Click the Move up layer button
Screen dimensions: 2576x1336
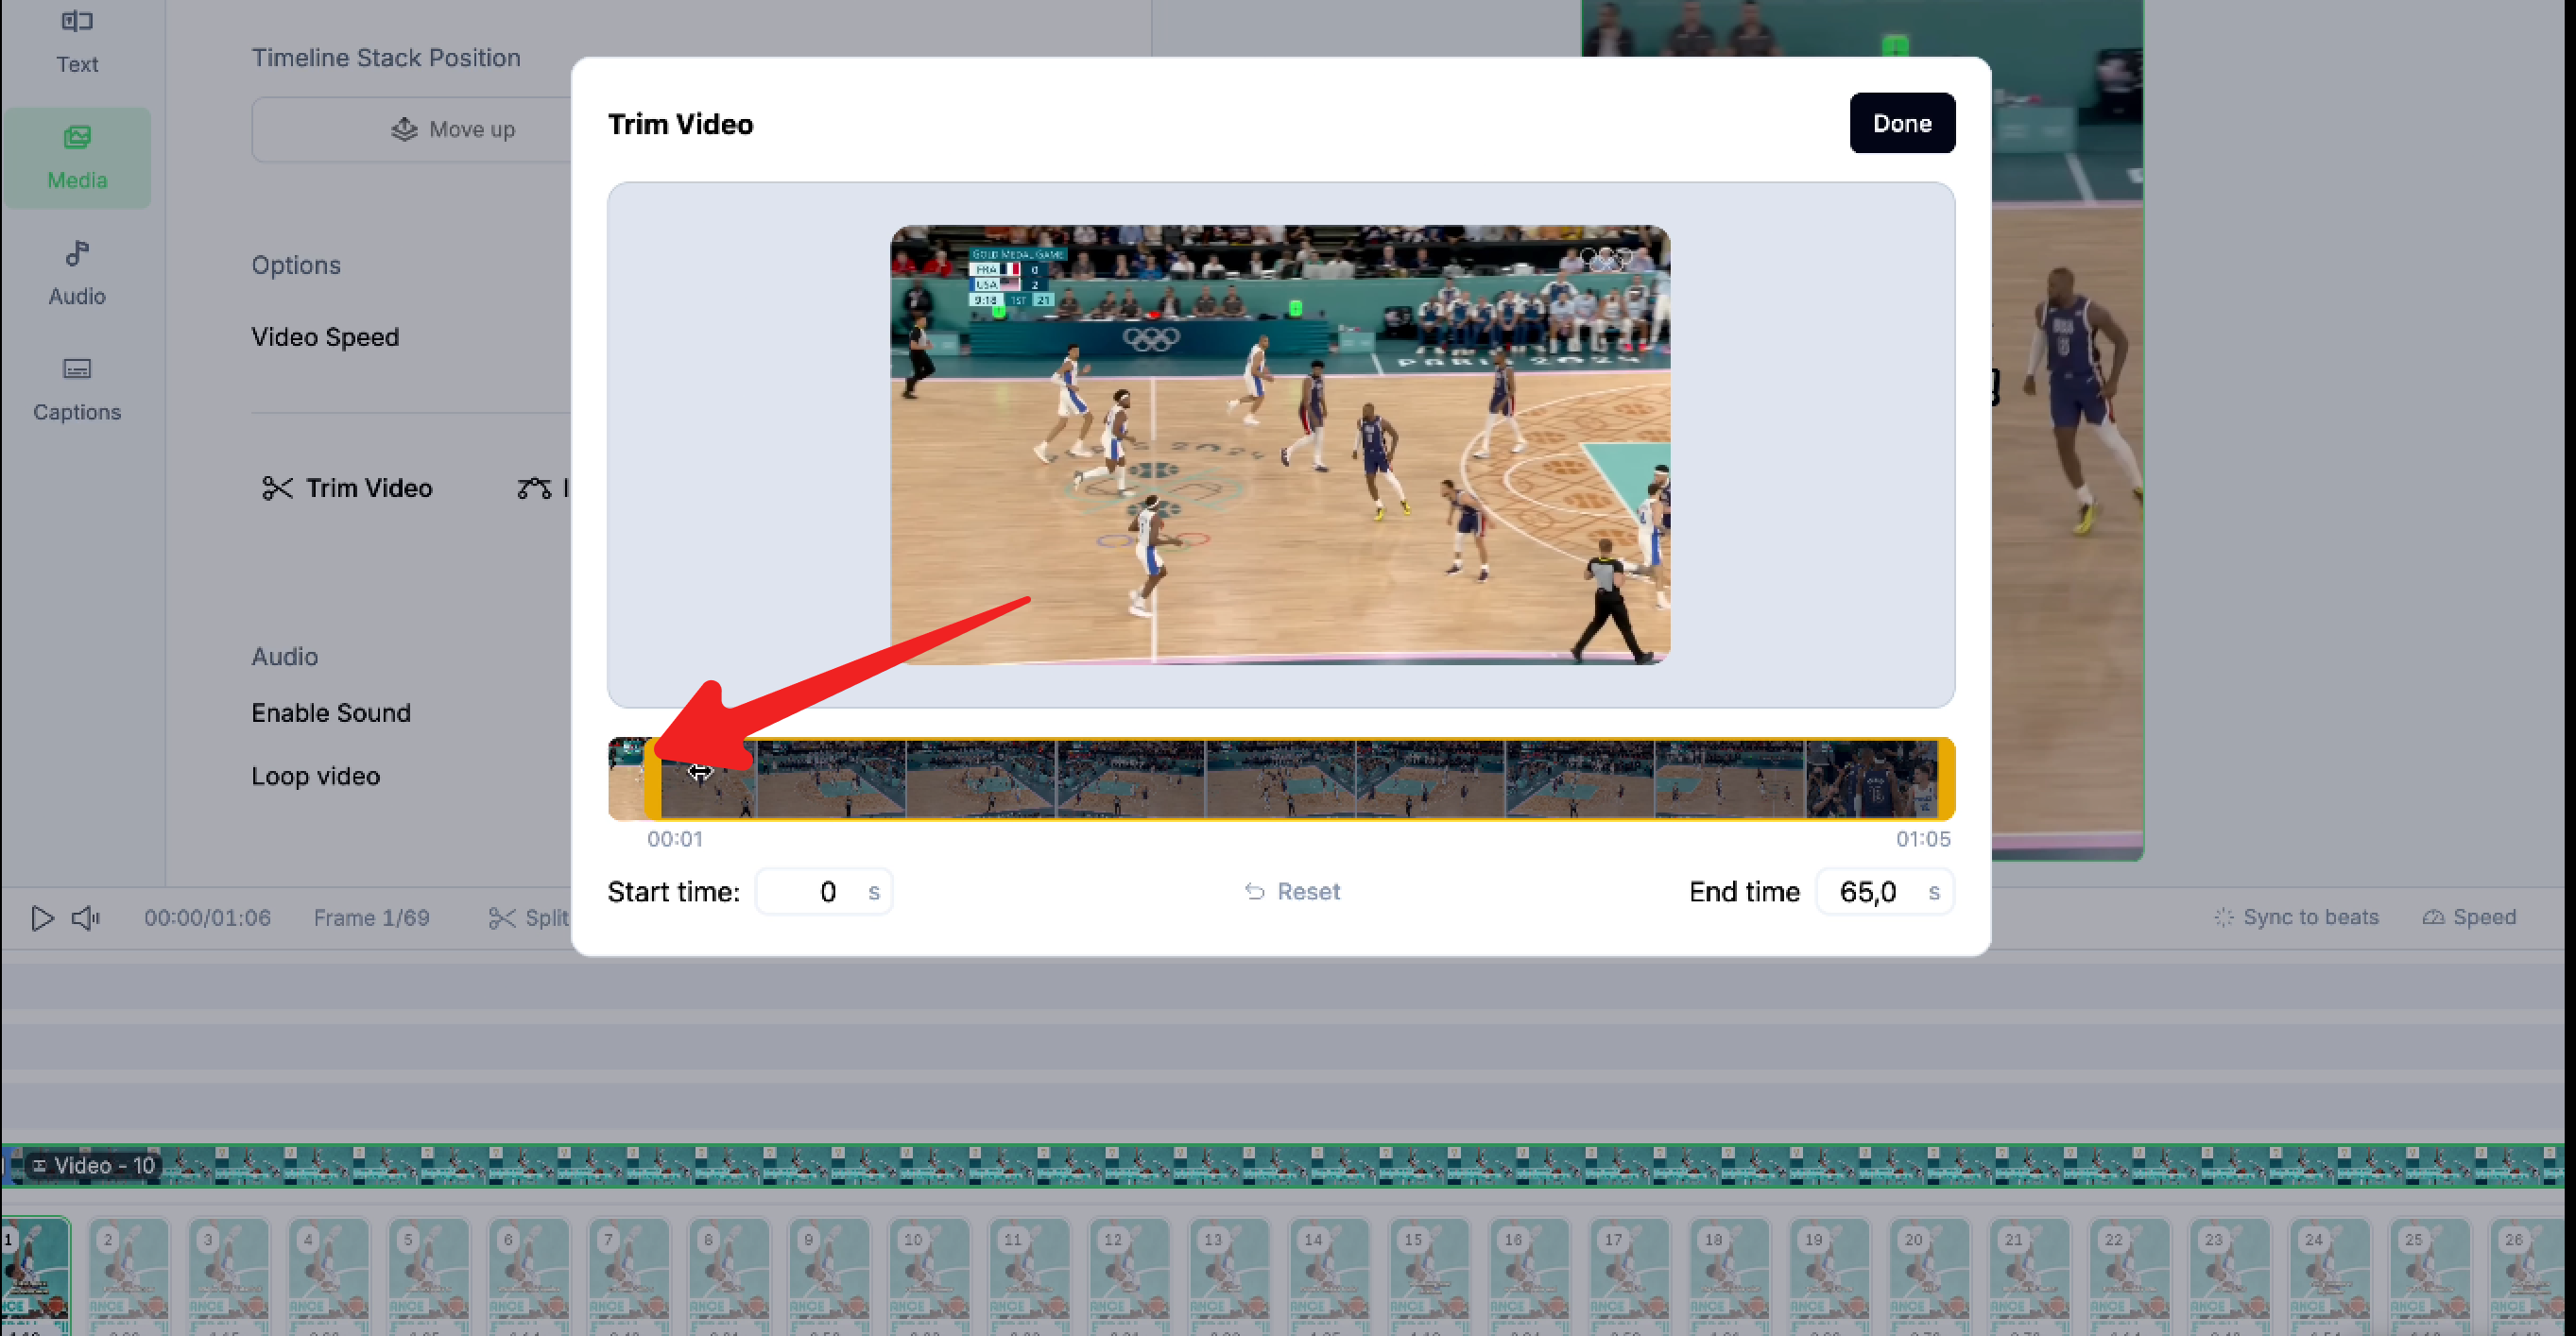452,129
